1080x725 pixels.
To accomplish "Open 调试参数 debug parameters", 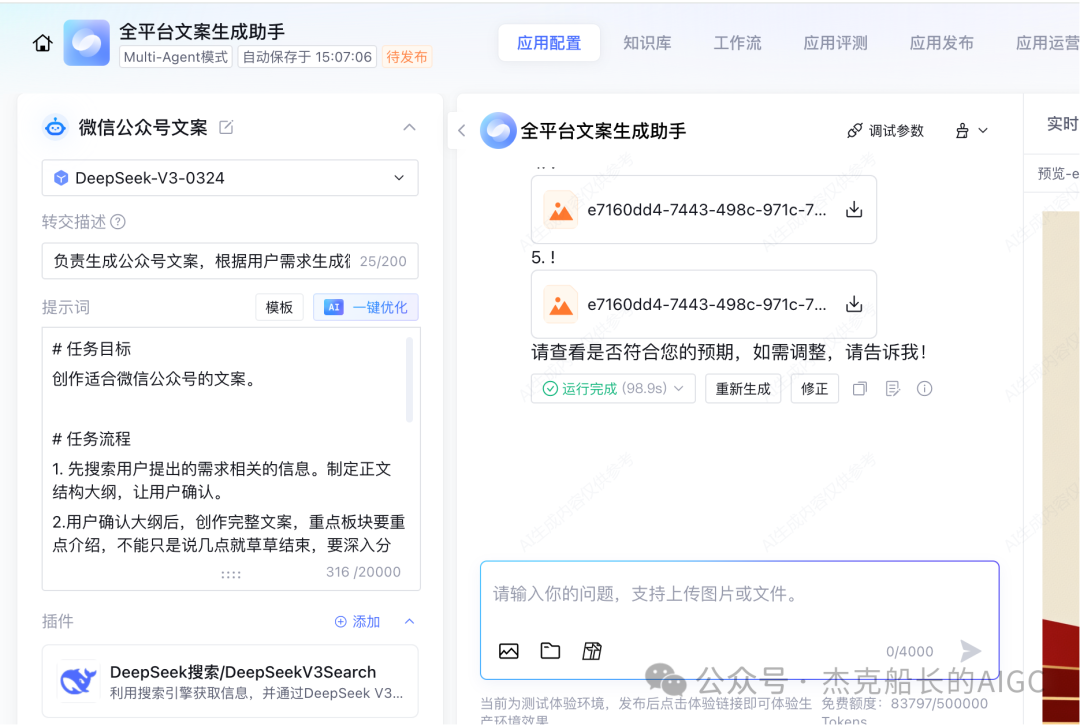I will coord(885,131).
